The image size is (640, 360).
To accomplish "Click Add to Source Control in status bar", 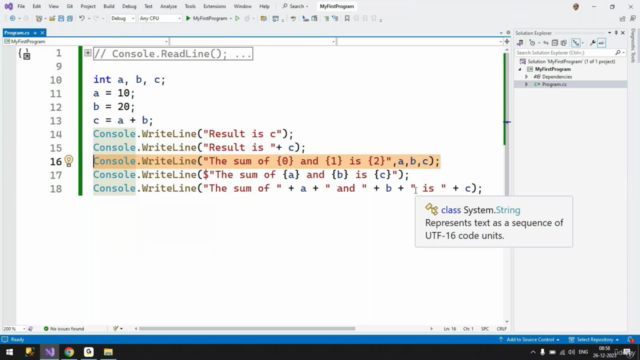I will (x=529, y=340).
